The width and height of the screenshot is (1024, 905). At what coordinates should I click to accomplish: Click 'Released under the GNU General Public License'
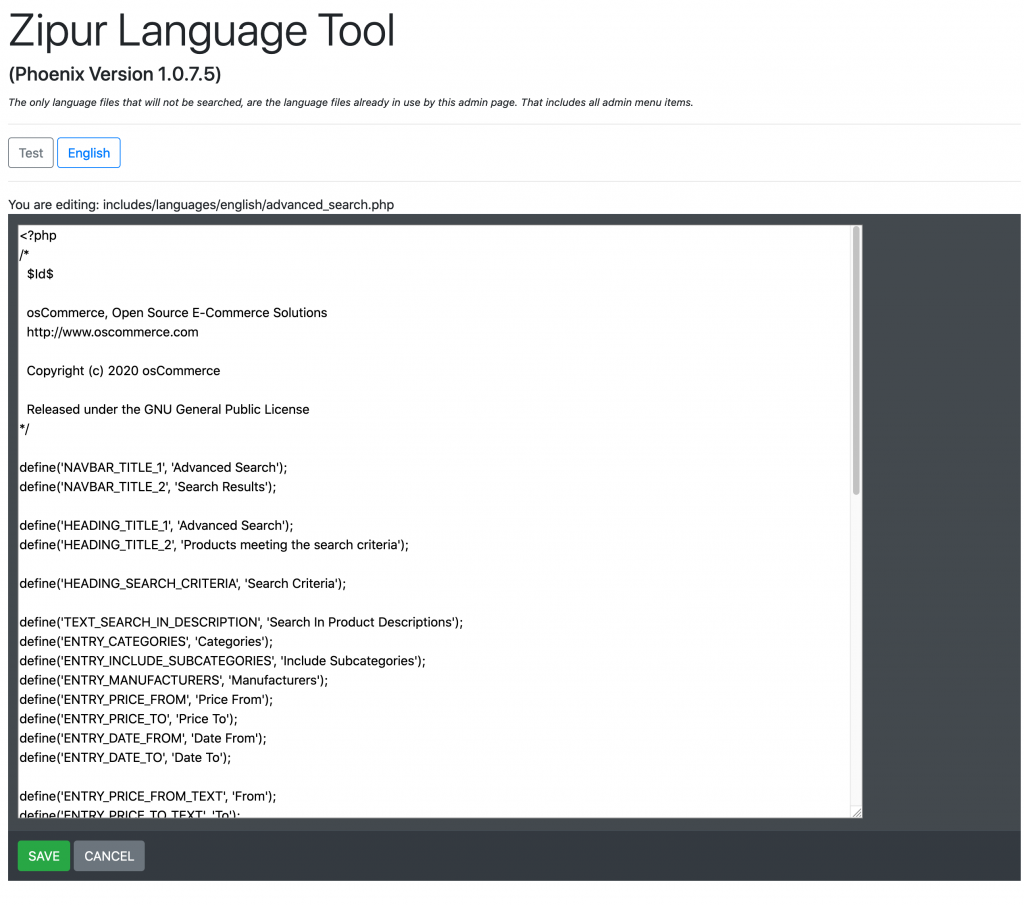(168, 409)
